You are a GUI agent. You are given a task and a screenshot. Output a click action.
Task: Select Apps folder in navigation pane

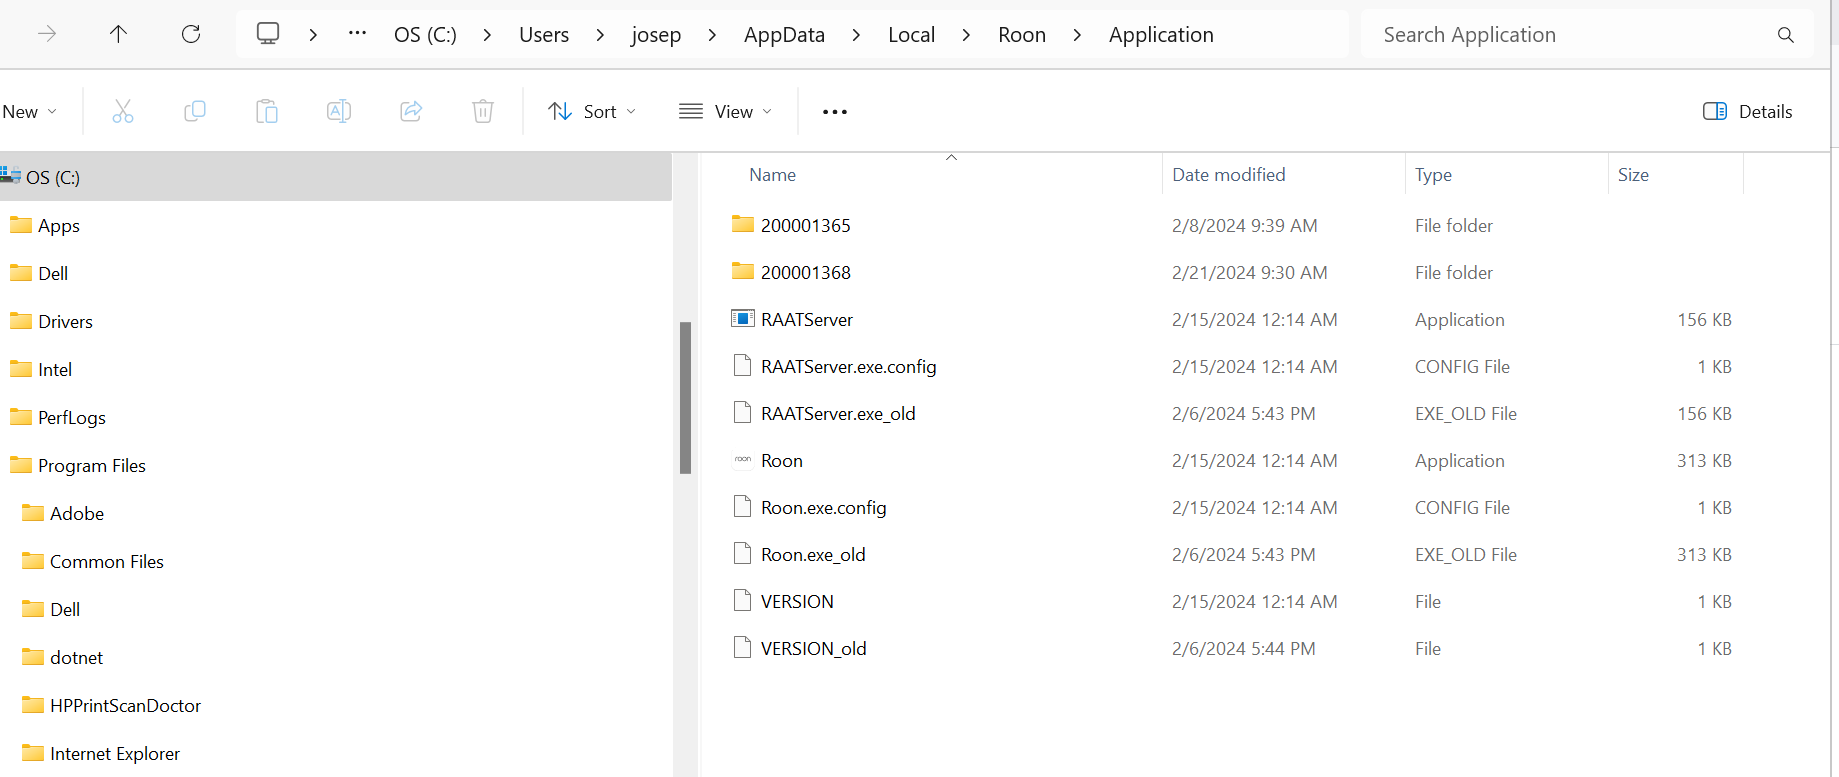[x=59, y=226]
